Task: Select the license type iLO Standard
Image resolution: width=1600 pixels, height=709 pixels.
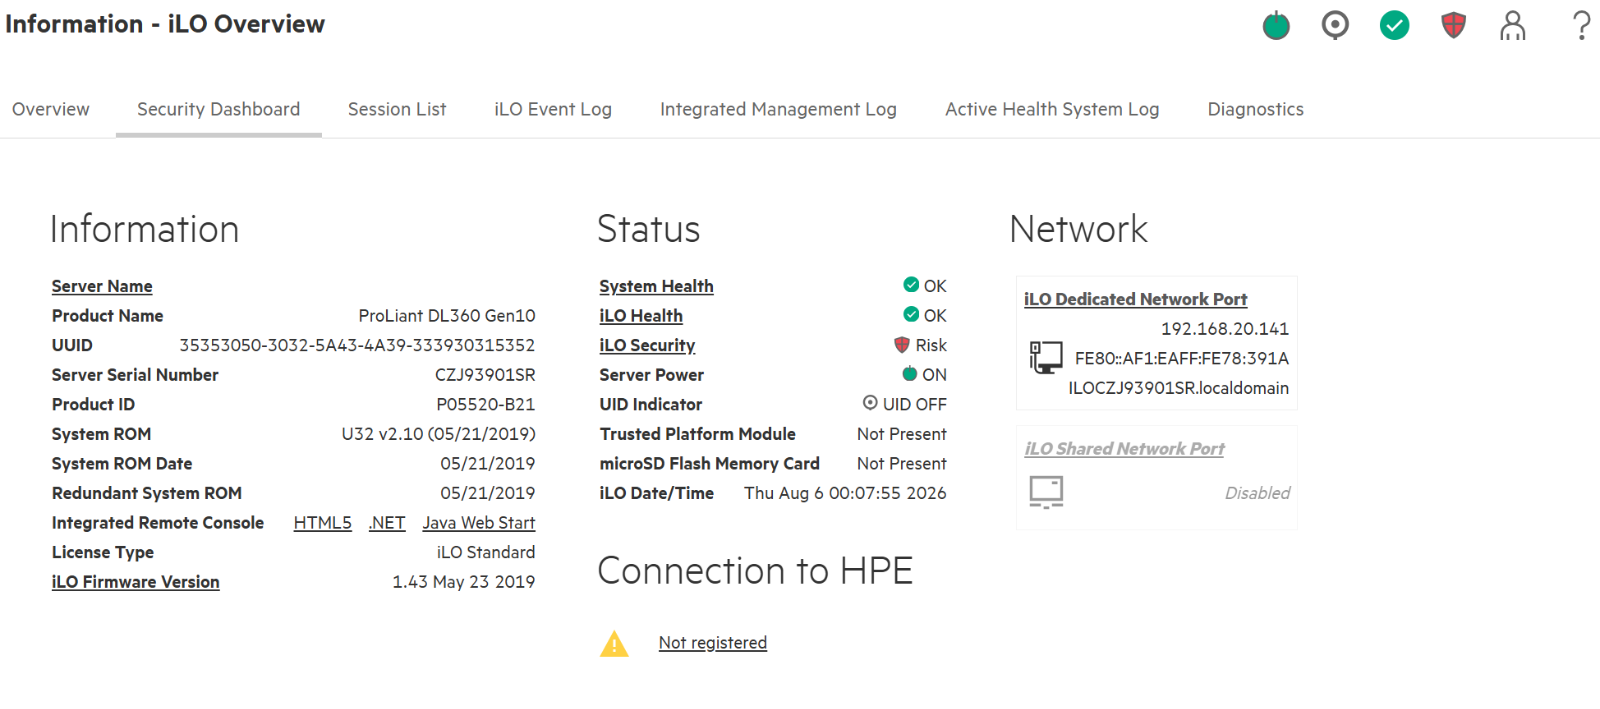Action: [x=486, y=552]
